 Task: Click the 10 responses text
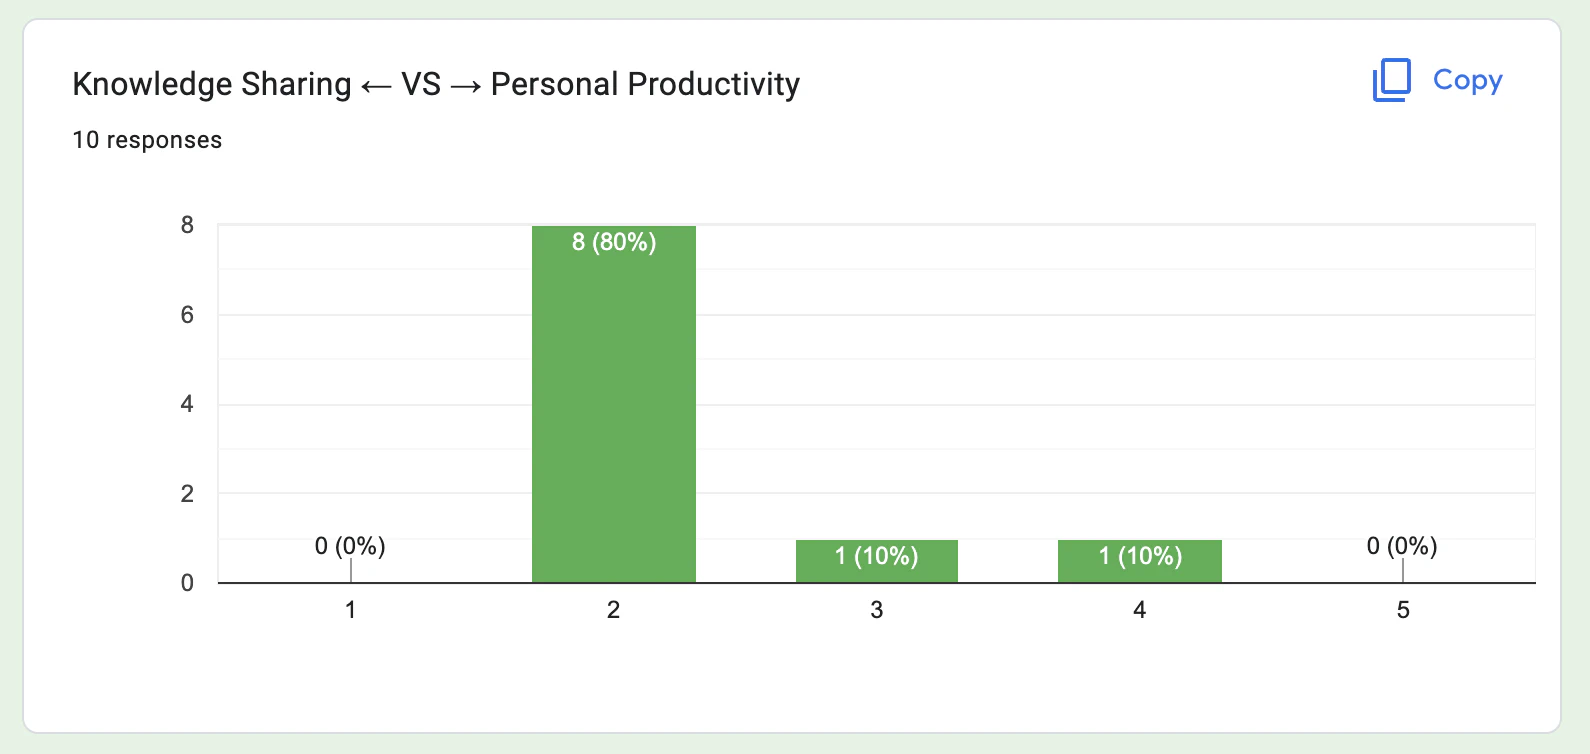[x=147, y=140]
